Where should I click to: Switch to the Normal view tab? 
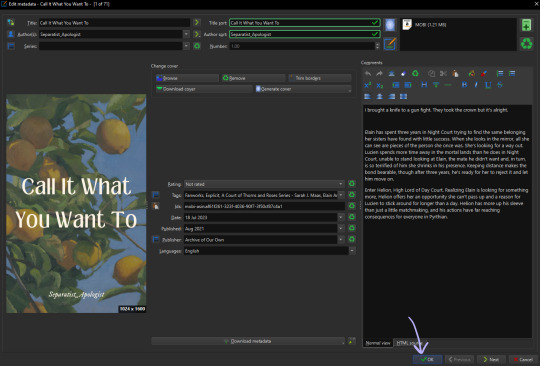[378, 343]
